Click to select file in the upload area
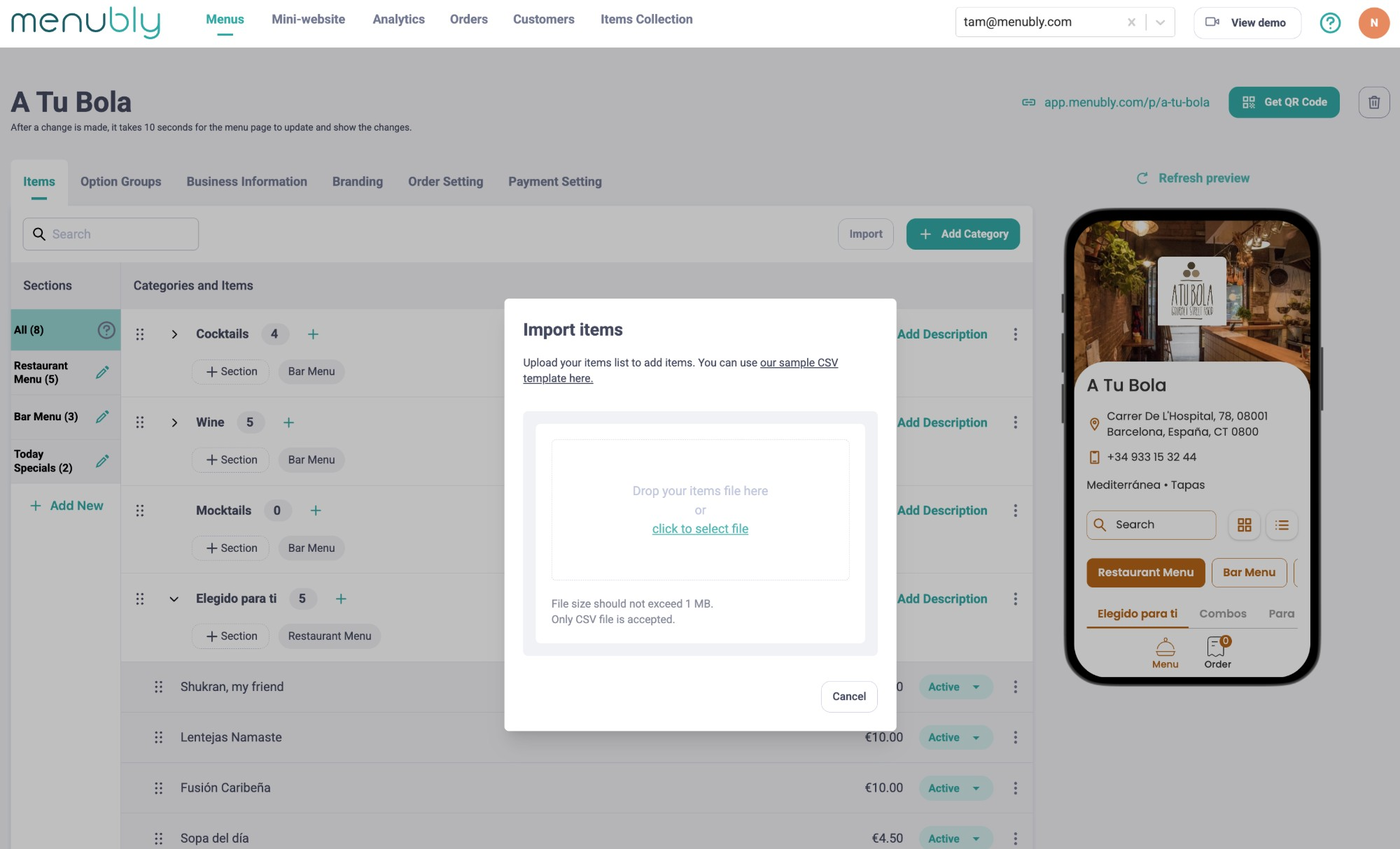This screenshot has height=849, width=1400. pos(700,529)
